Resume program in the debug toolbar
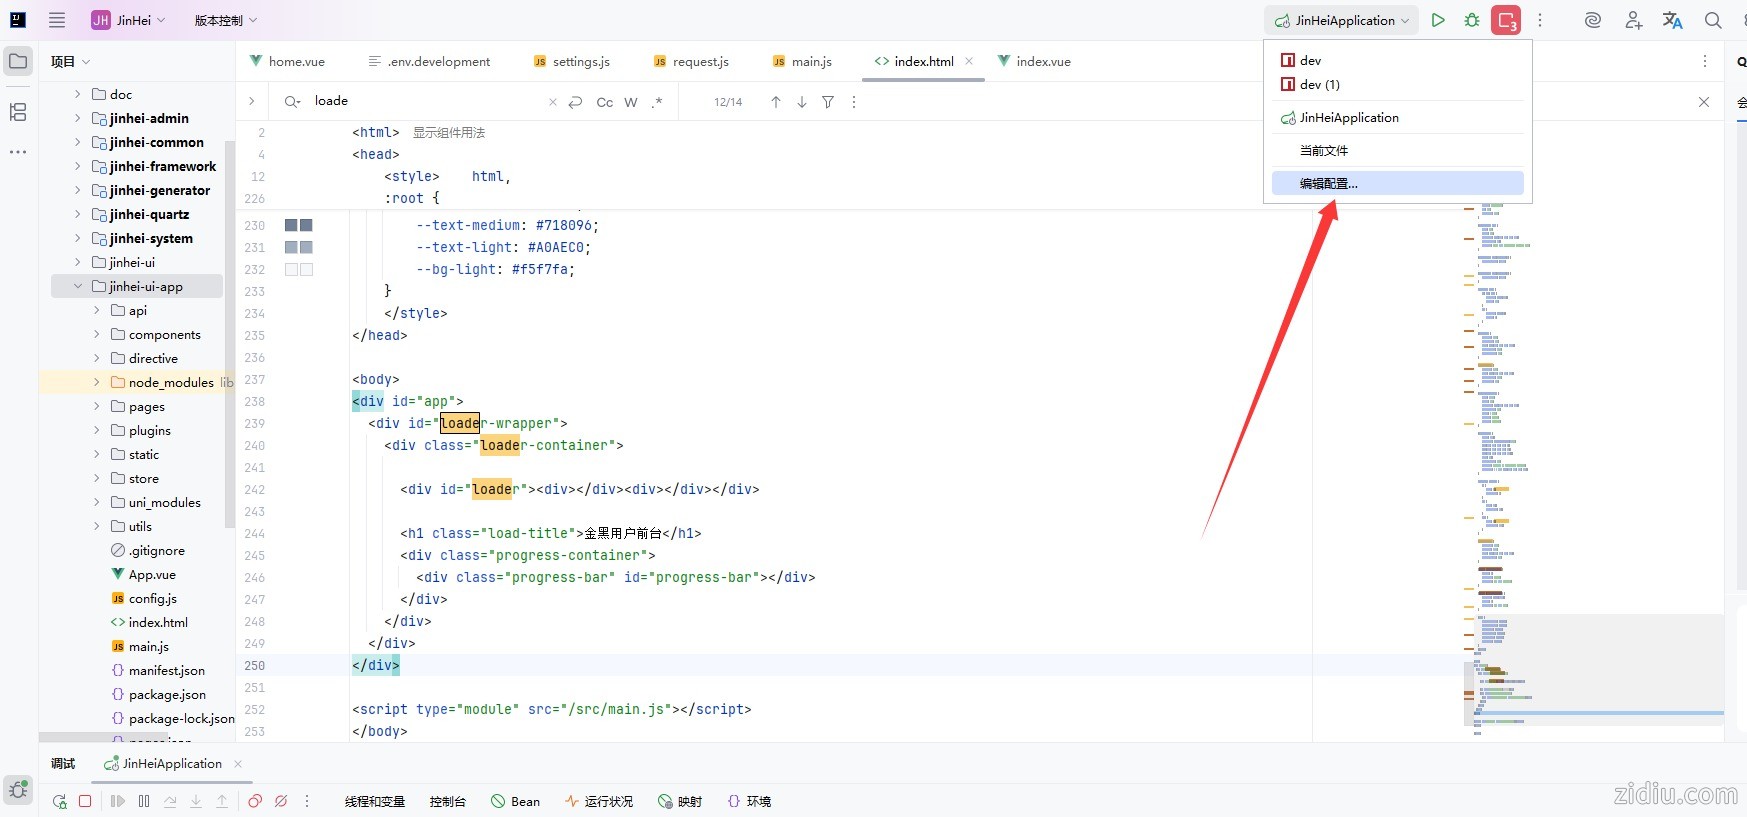 (118, 801)
